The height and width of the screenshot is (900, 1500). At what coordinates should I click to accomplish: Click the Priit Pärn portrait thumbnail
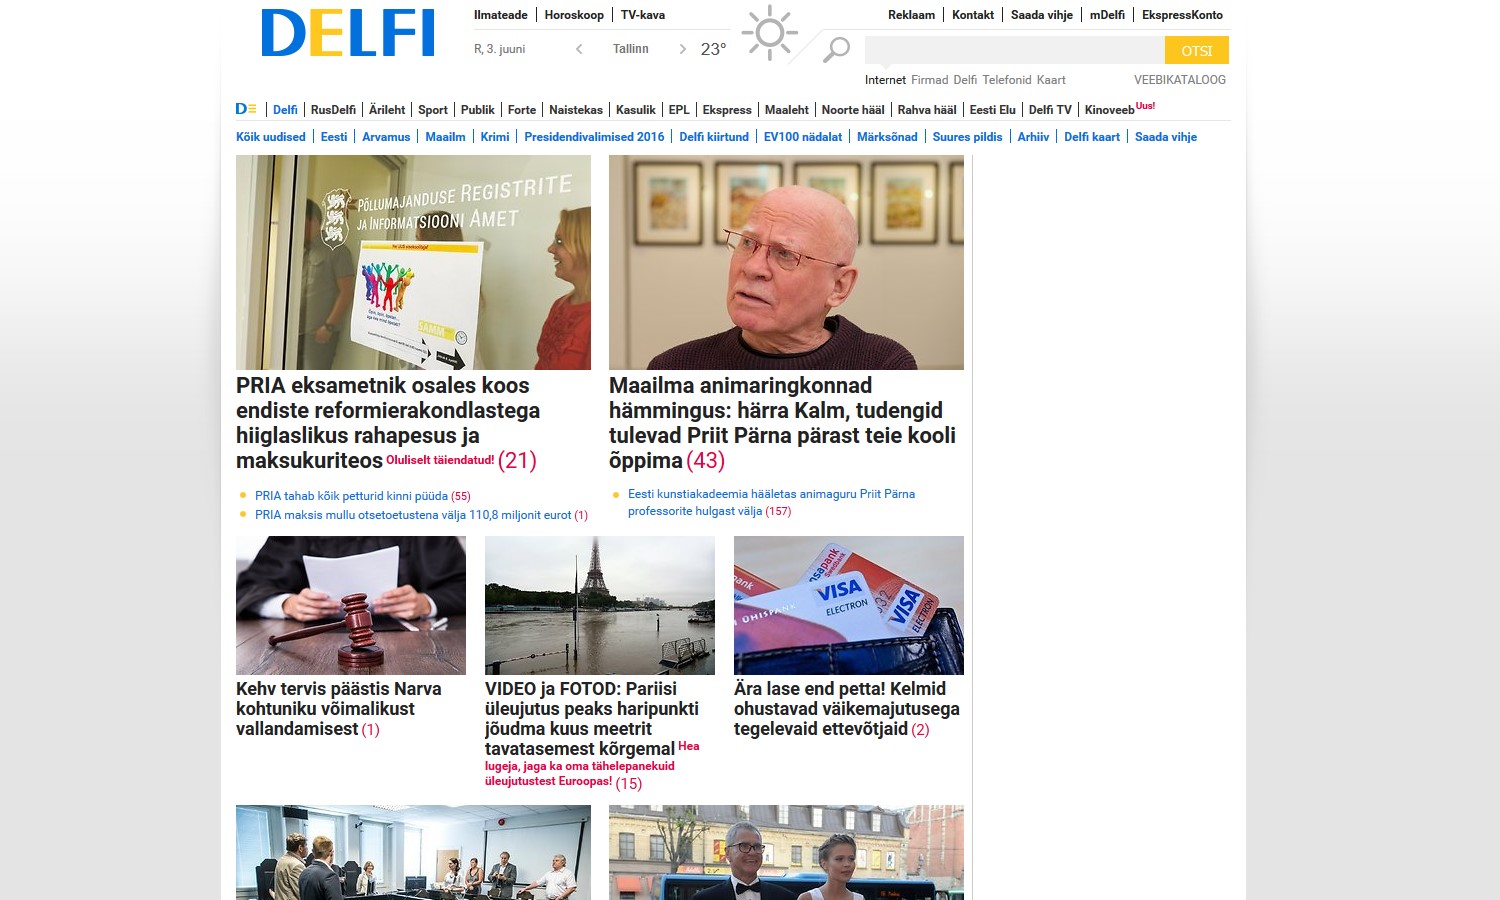pyautogui.click(x=786, y=262)
